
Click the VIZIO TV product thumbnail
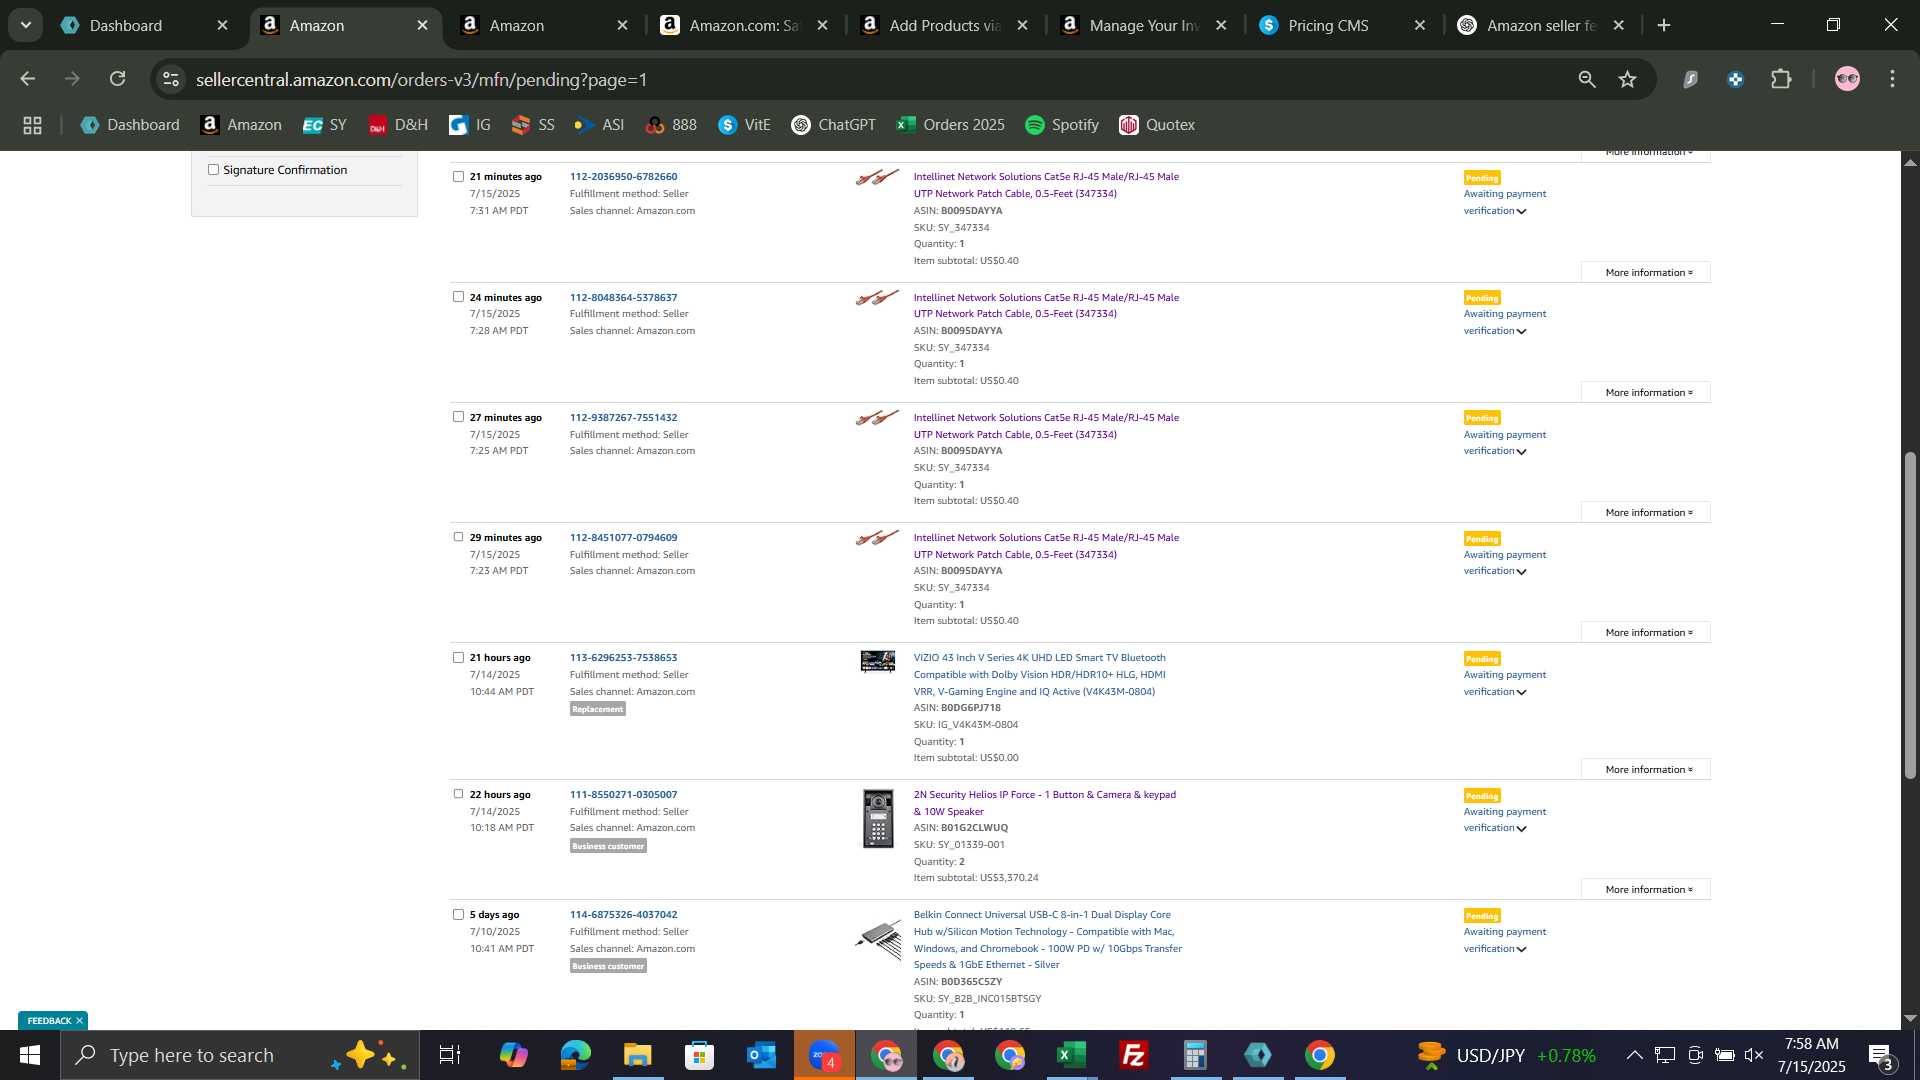(878, 662)
